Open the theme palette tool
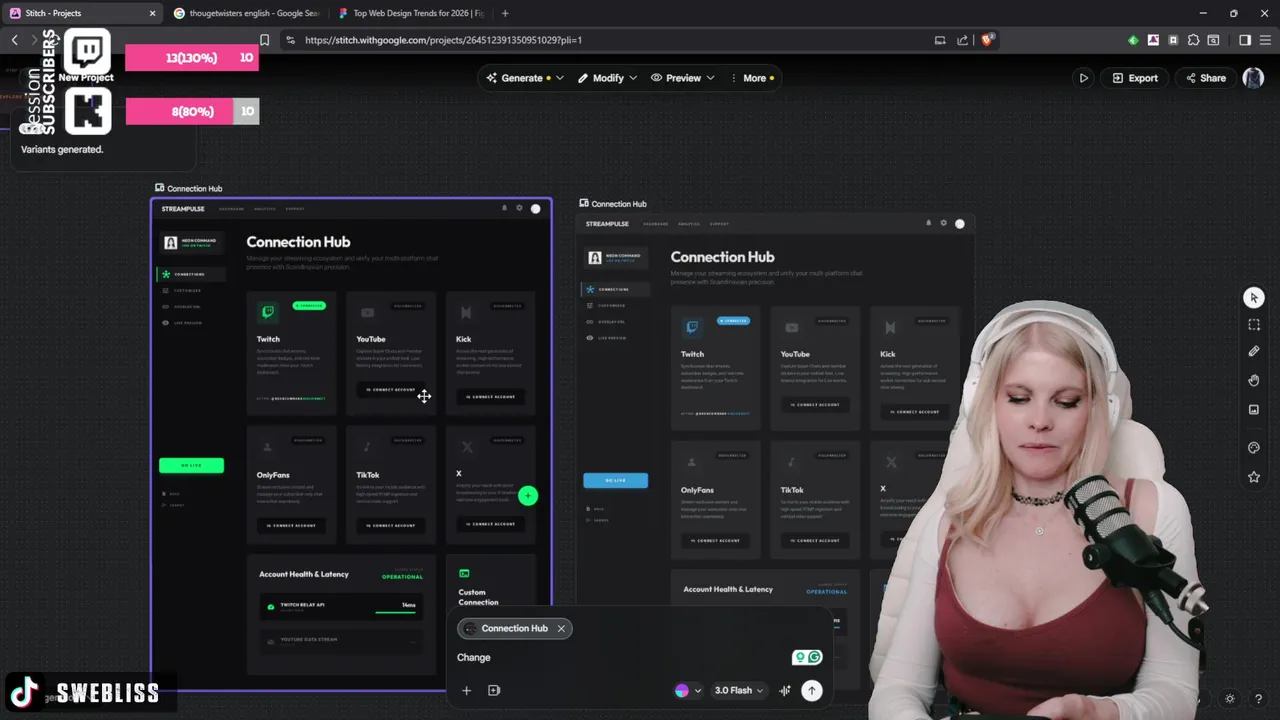 tap(1254, 448)
